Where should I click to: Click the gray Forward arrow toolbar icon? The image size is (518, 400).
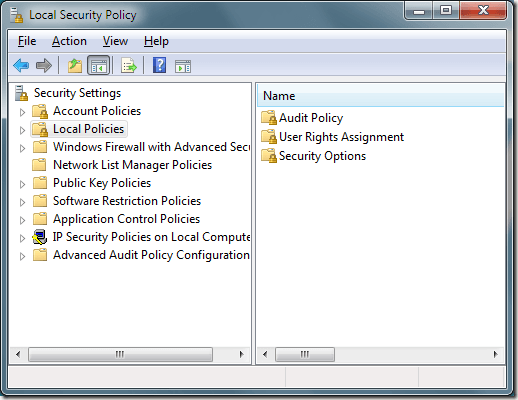pyautogui.click(x=44, y=65)
